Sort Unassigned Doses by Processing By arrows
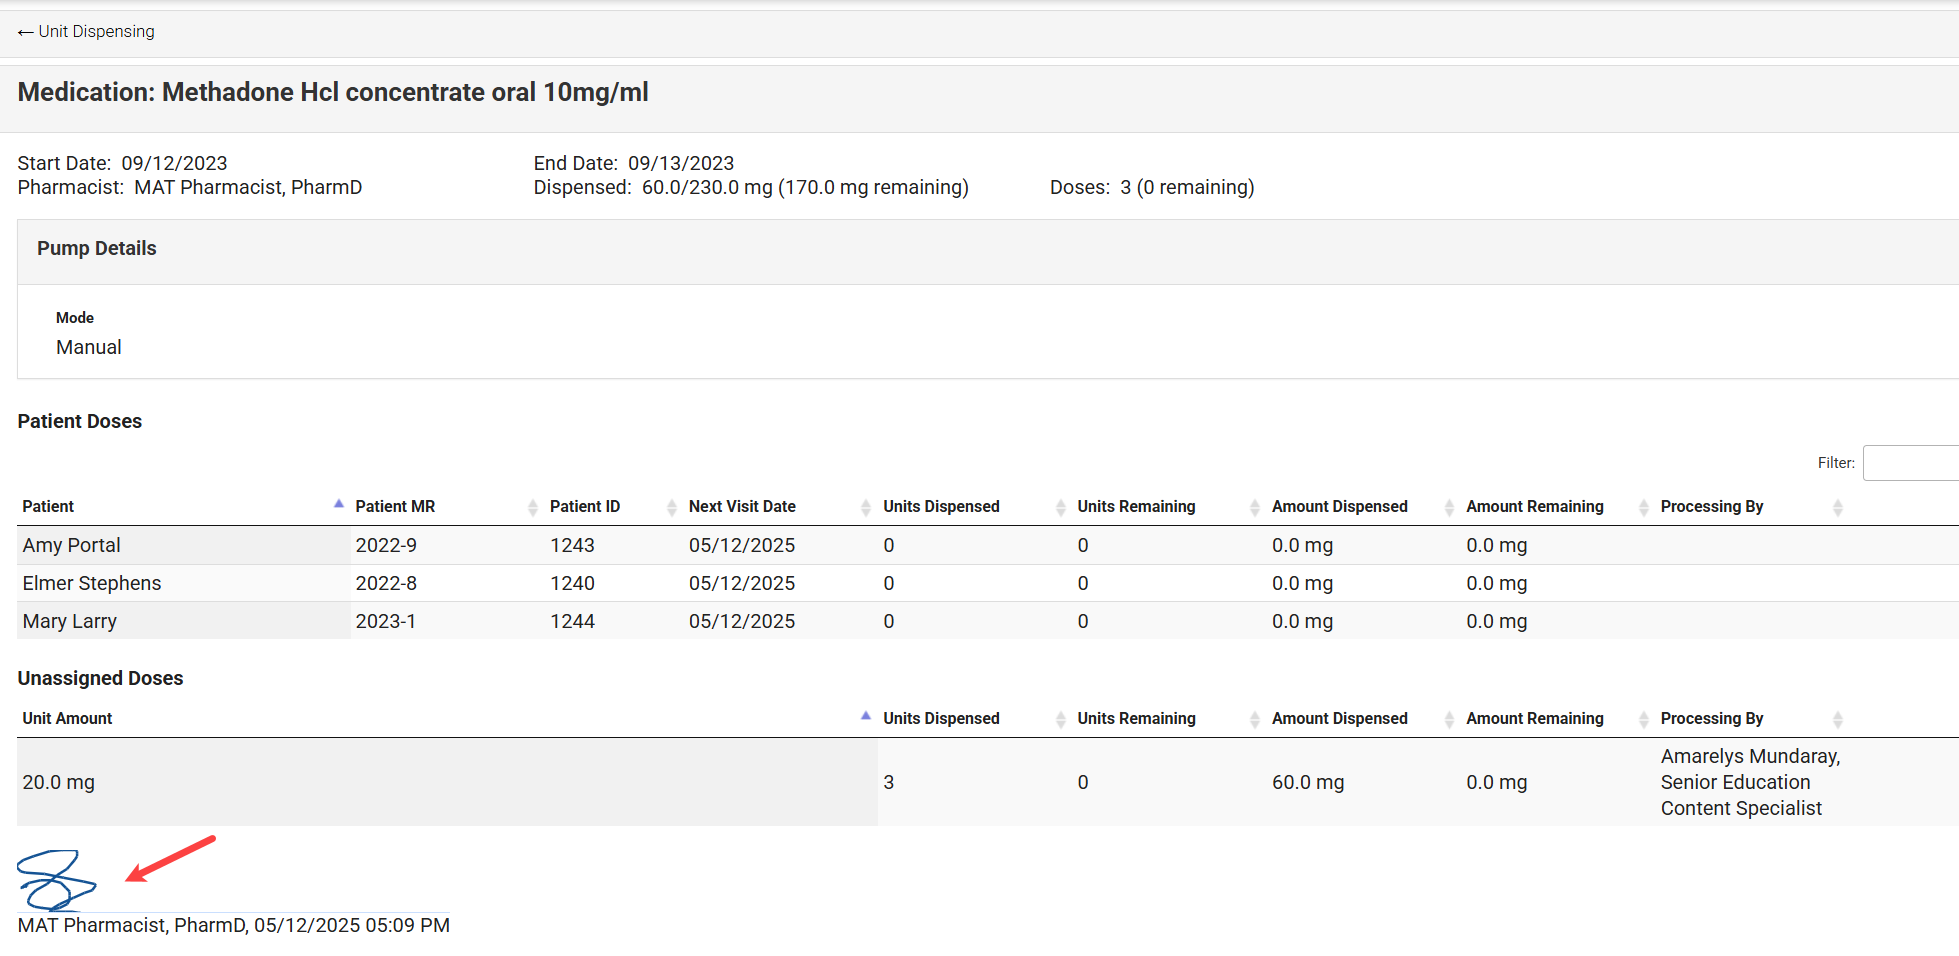This screenshot has height=956, width=1959. coord(1837,719)
